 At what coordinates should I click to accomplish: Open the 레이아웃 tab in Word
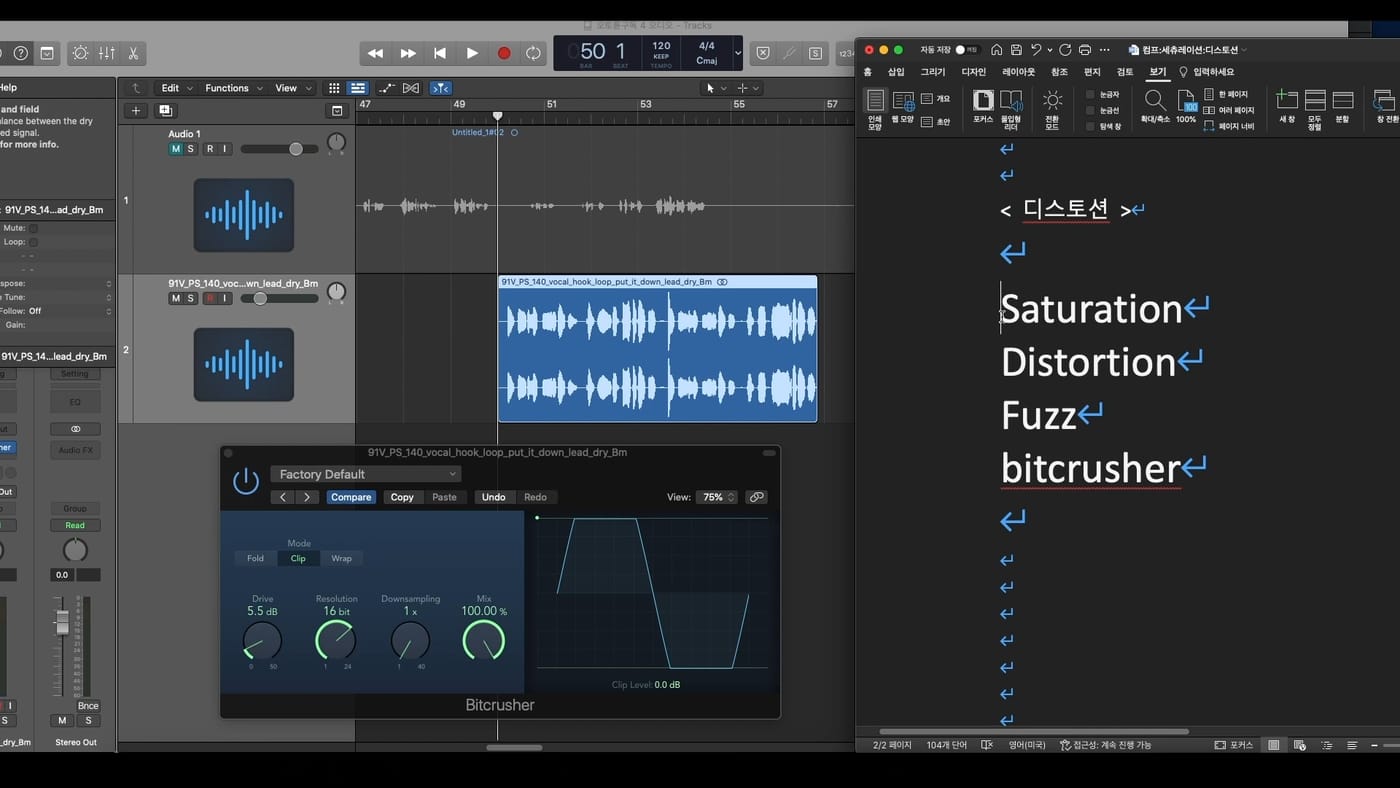[1019, 72]
